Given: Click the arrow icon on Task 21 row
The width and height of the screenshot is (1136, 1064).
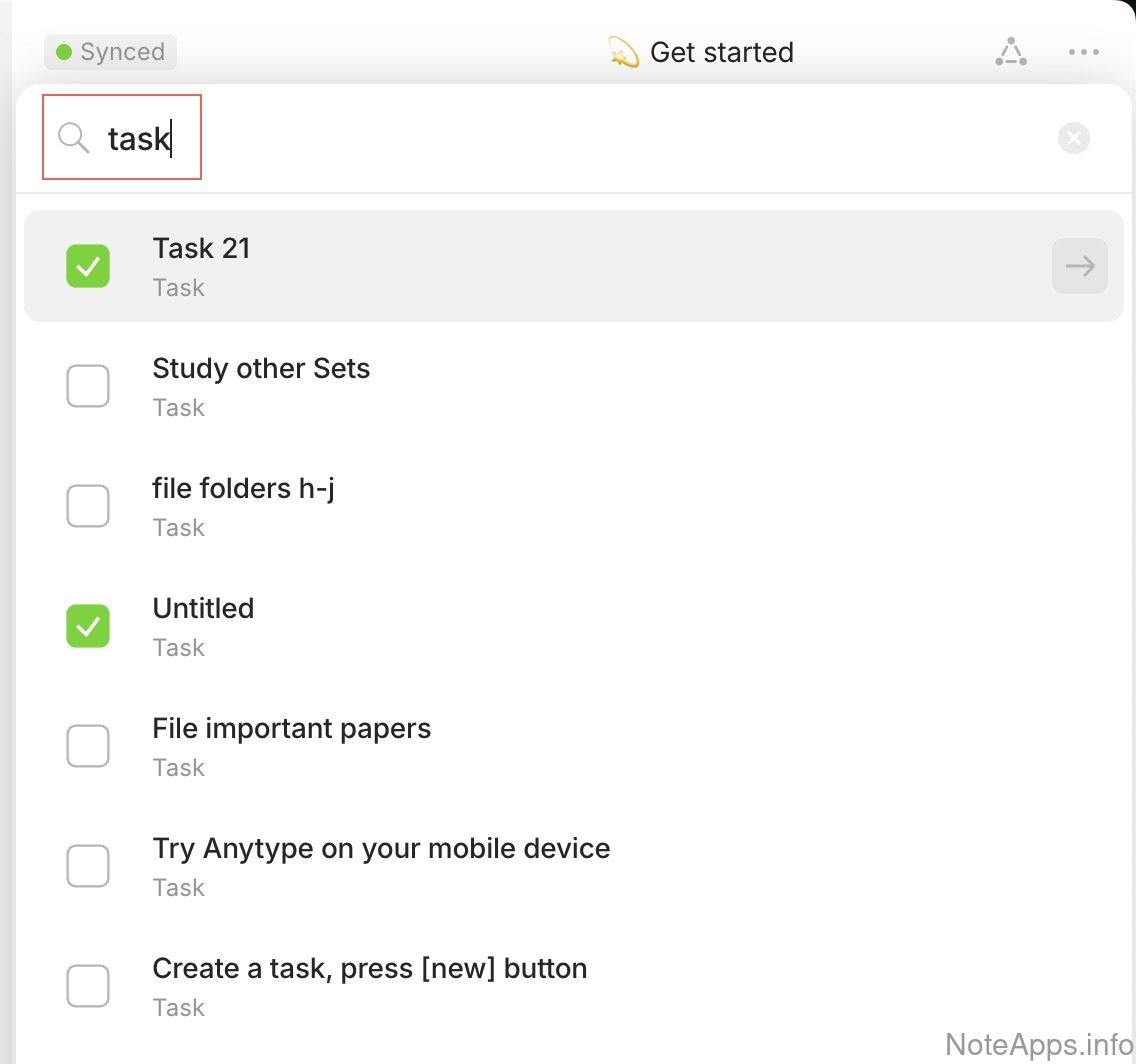Looking at the screenshot, I should [x=1079, y=266].
